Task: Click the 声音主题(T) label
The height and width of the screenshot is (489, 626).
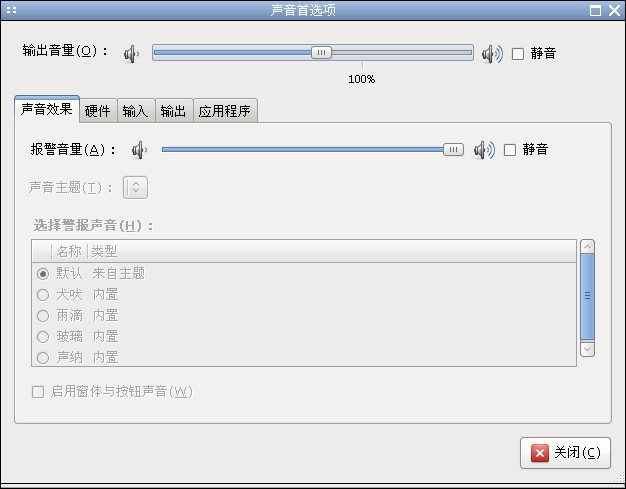Action: (71, 187)
